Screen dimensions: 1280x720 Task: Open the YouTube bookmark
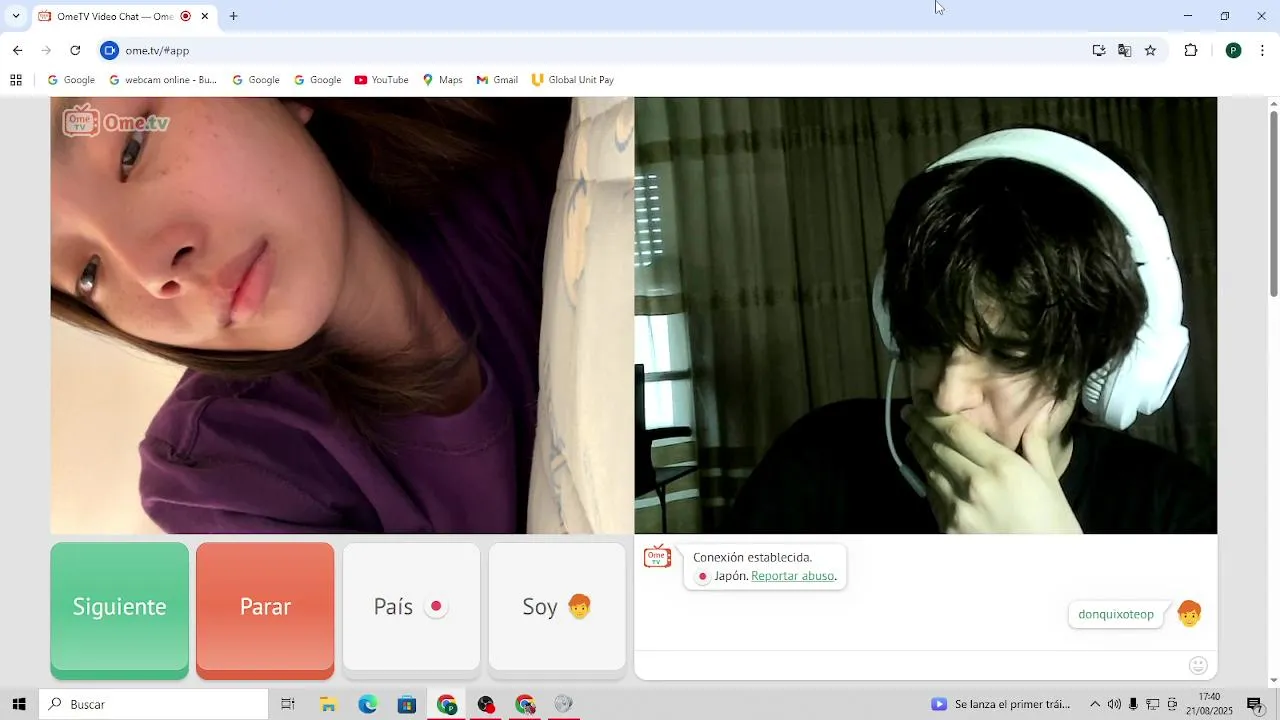point(381,80)
